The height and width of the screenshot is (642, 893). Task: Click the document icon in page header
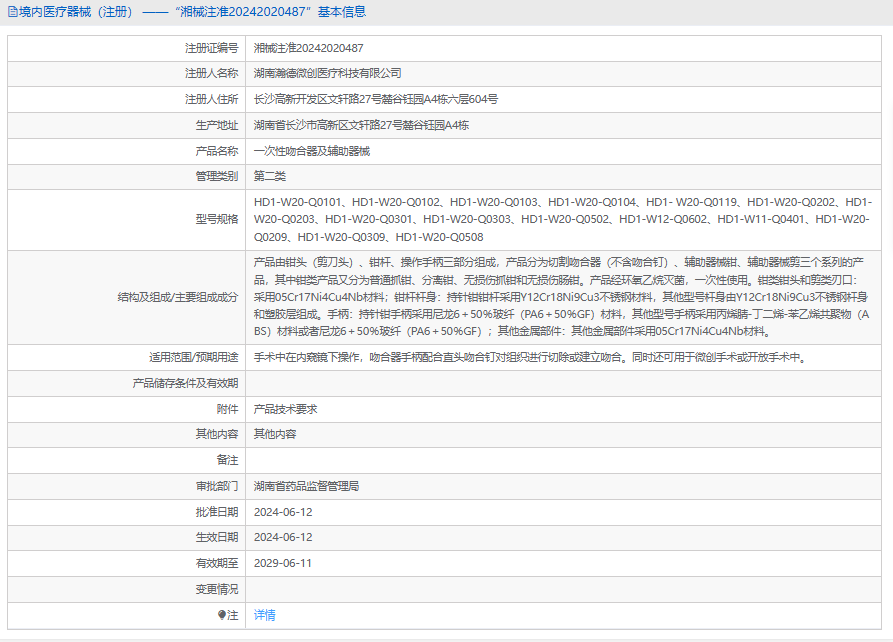click(x=13, y=12)
